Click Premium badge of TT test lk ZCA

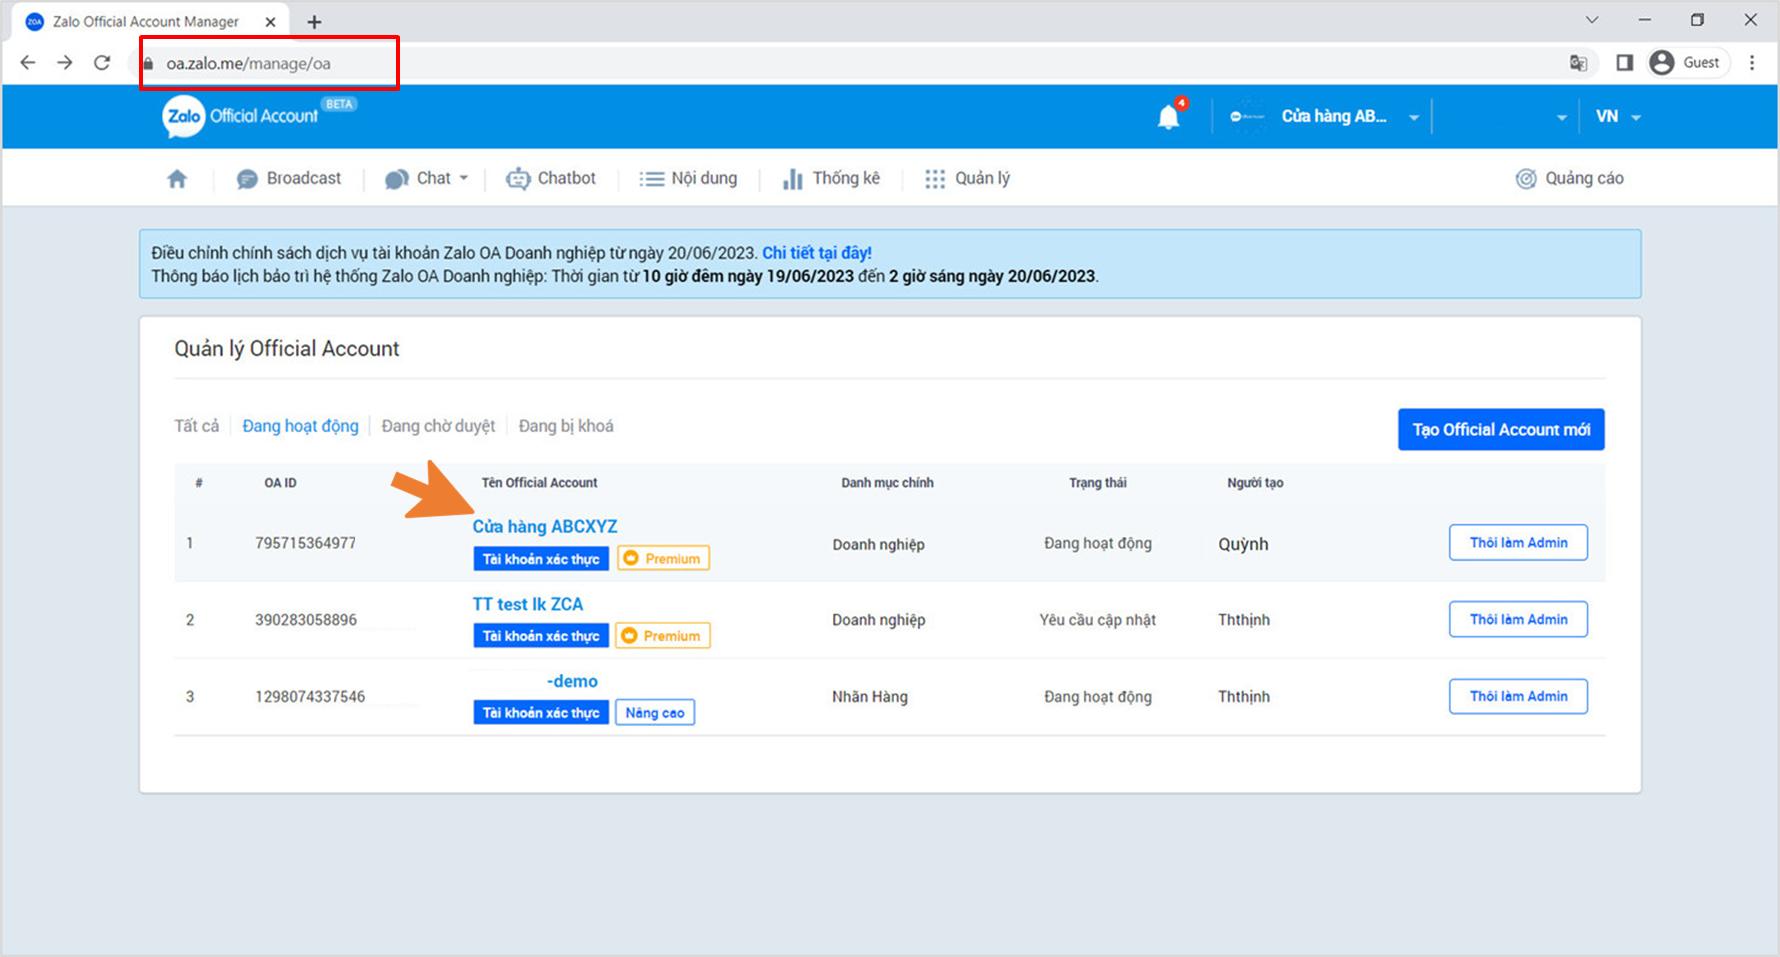663,635
